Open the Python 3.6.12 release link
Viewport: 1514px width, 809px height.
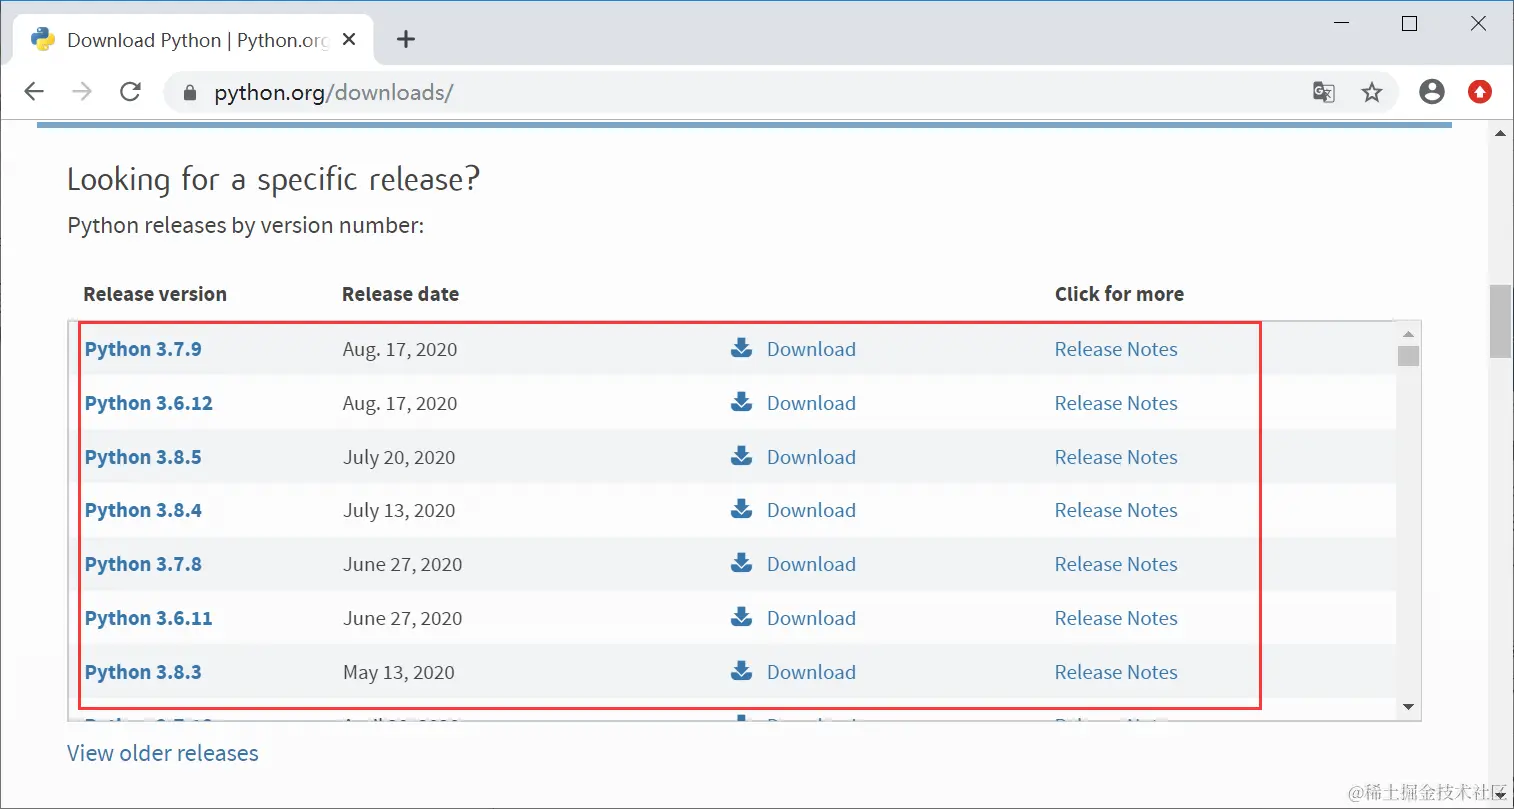(x=149, y=403)
